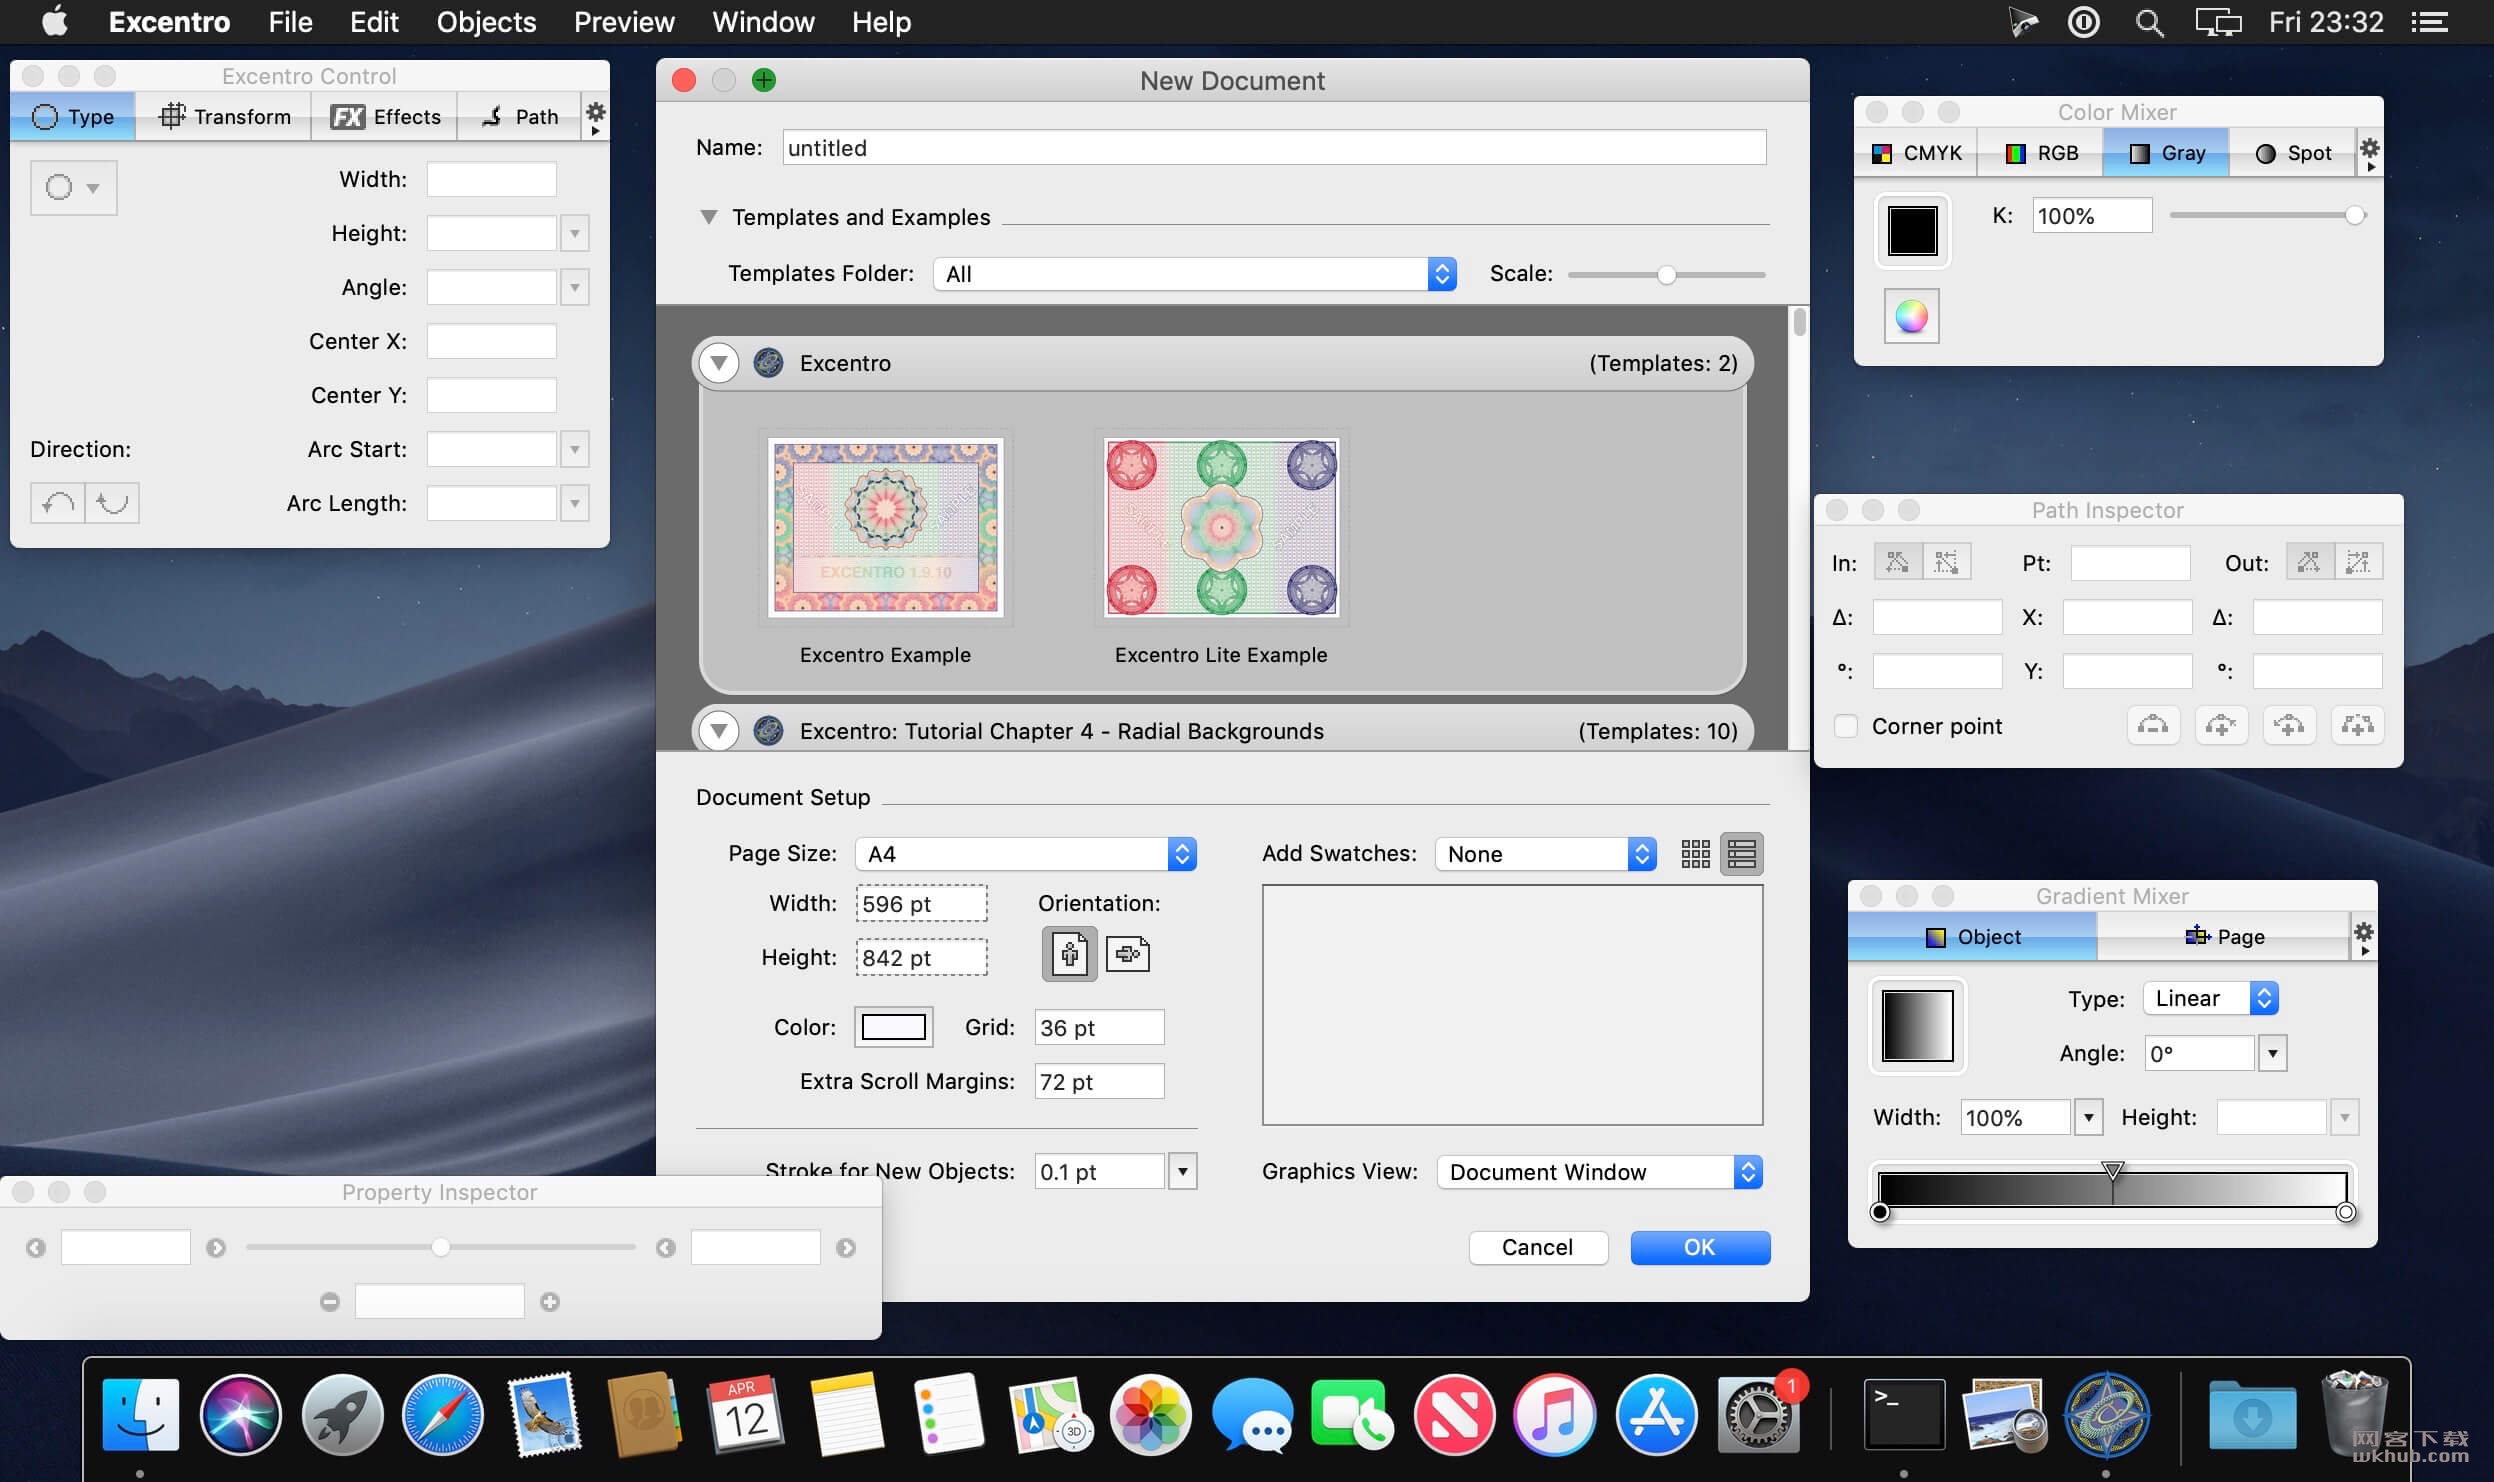Switch to Transform tab in Excentro Control
The height and width of the screenshot is (1482, 2494).
pos(225,117)
